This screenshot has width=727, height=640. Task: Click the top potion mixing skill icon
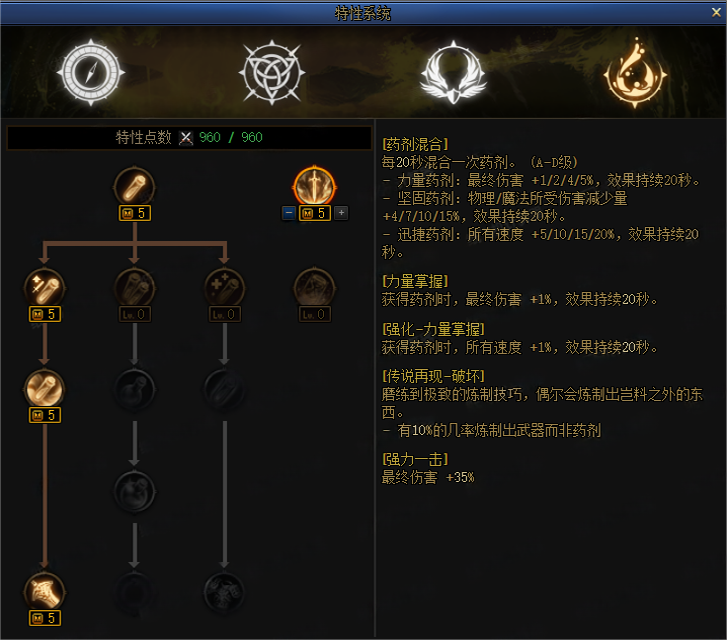click(x=134, y=187)
